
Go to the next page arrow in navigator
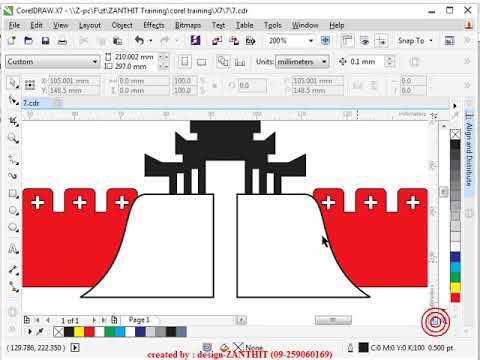point(94,320)
